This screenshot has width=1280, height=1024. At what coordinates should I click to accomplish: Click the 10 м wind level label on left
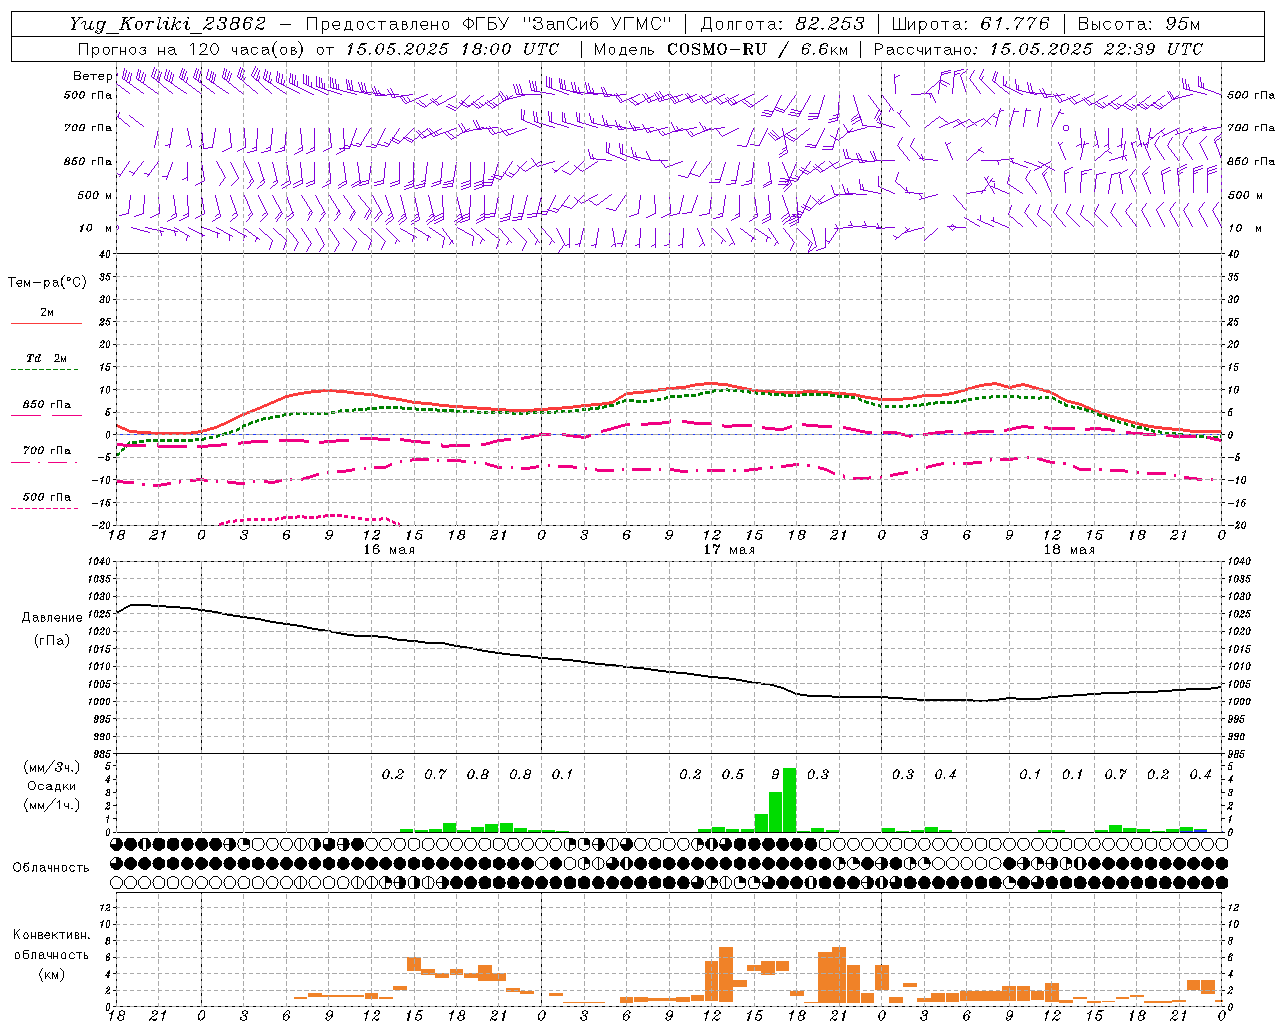click(95, 228)
